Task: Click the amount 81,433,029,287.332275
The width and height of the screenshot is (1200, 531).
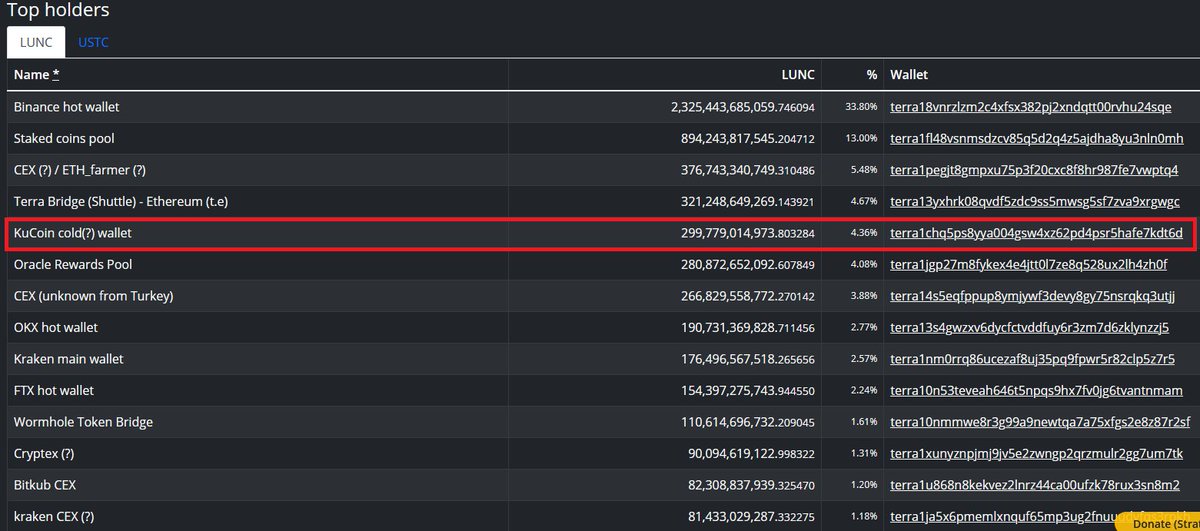Action: [751, 517]
